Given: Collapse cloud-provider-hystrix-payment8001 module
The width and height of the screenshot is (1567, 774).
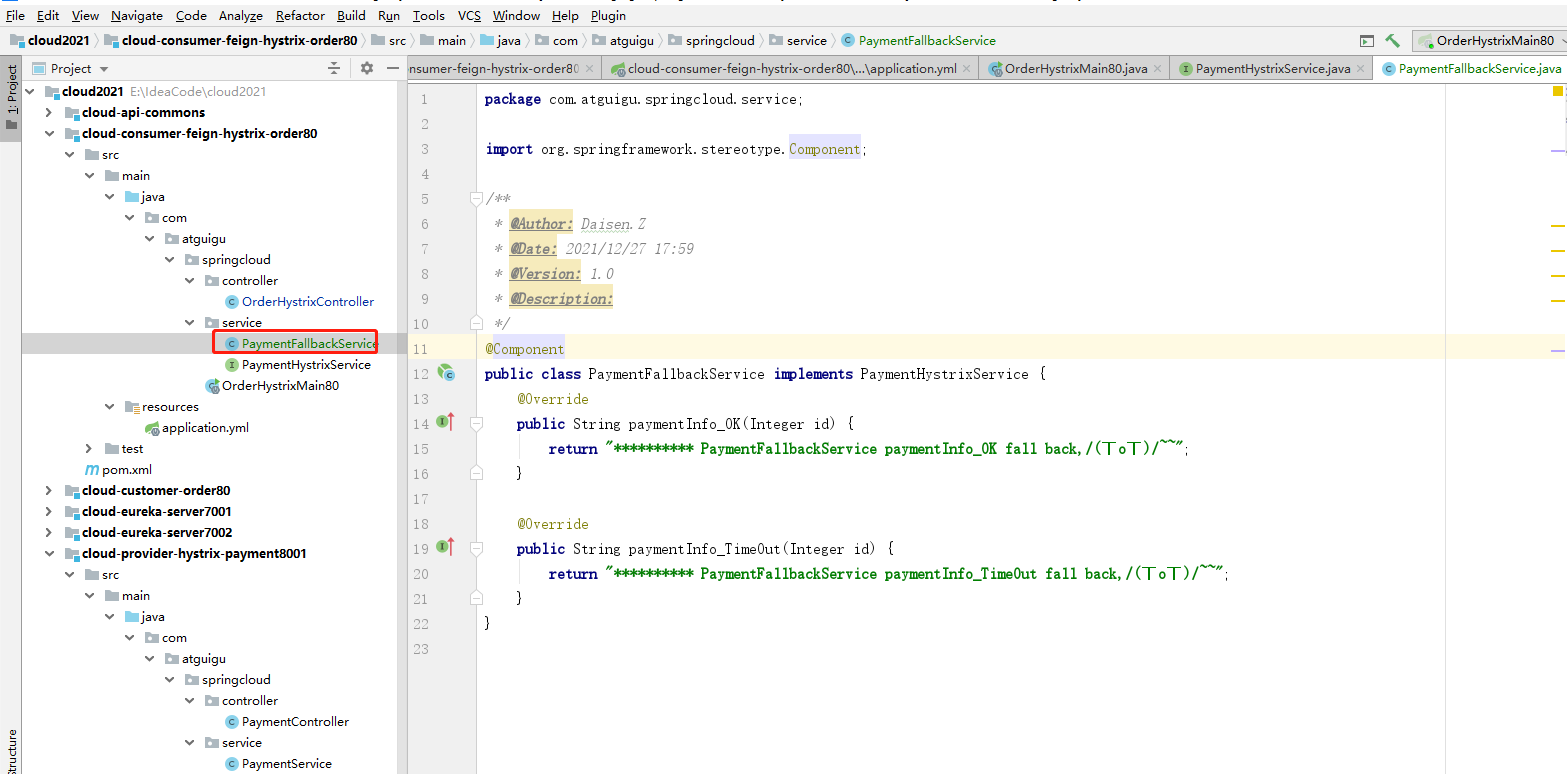Looking at the screenshot, I should pos(48,553).
